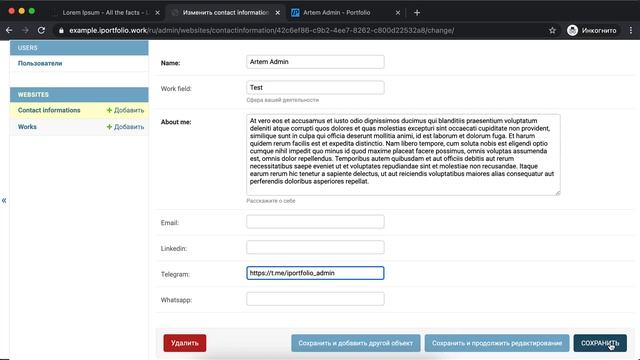Screen dimensions: 640x360
Task: Focus the Email input field
Action: click(x=315, y=222)
